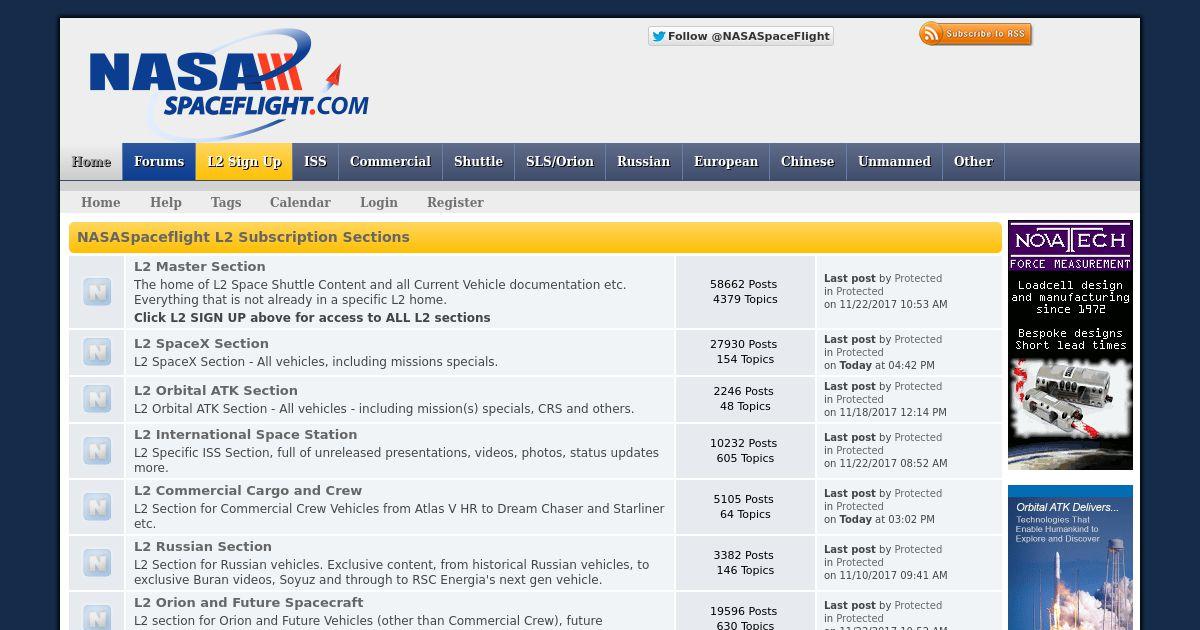Click the Subscribe to RSS button
The width and height of the screenshot is (1200, 630).
(x=975, y=34)
